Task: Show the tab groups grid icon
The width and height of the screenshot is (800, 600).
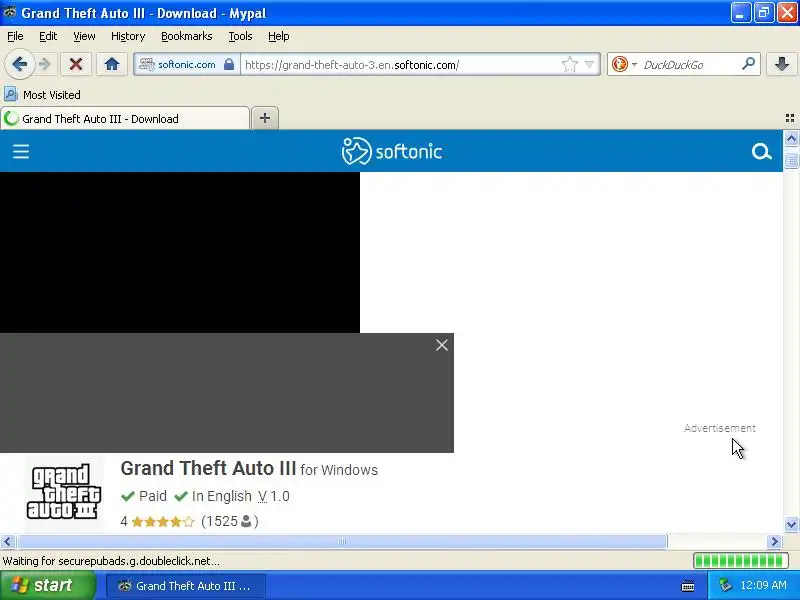Action: (790, 118)
